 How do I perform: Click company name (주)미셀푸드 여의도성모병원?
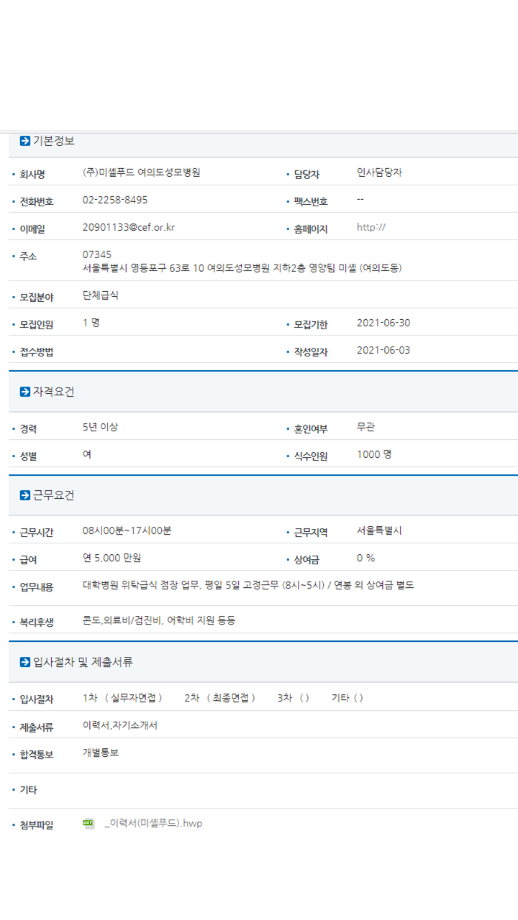point(141,173)
